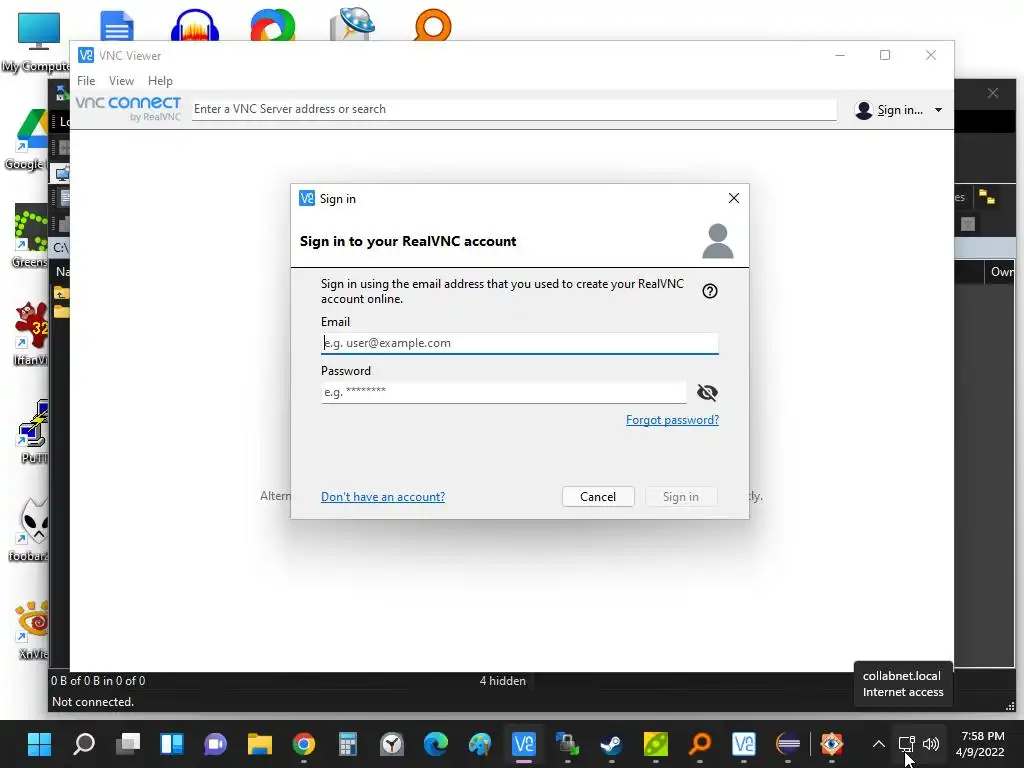This screenshot has width=1024, height=768.
Task: Click the network tray icon
Action: point(906,744)
